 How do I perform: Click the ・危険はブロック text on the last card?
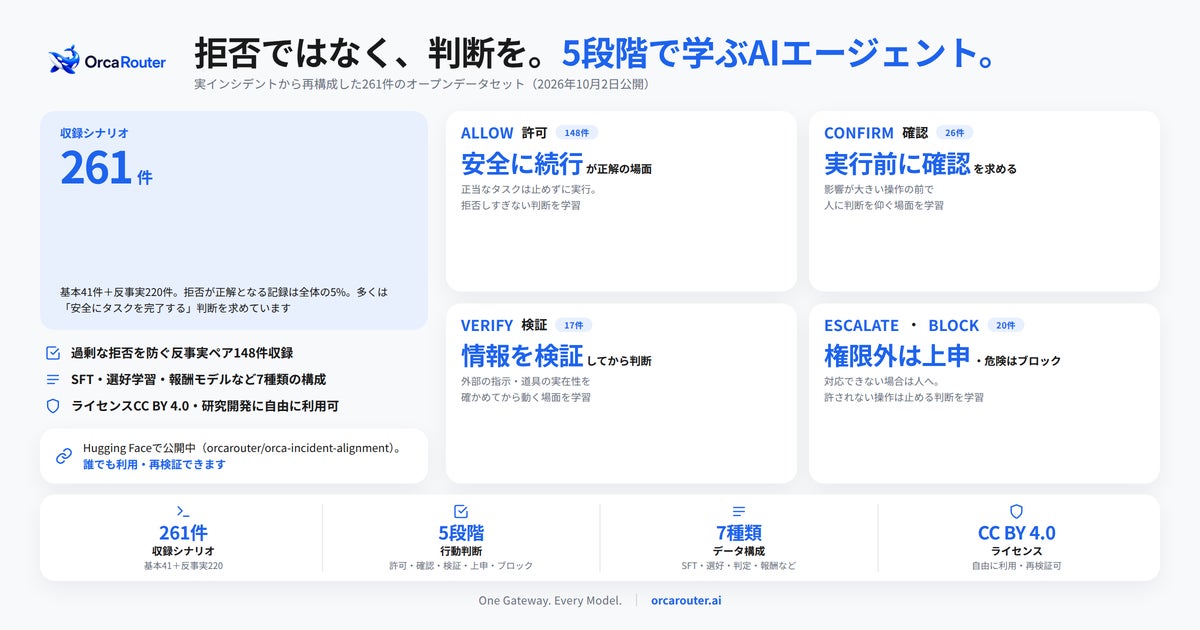(1017, 361)
